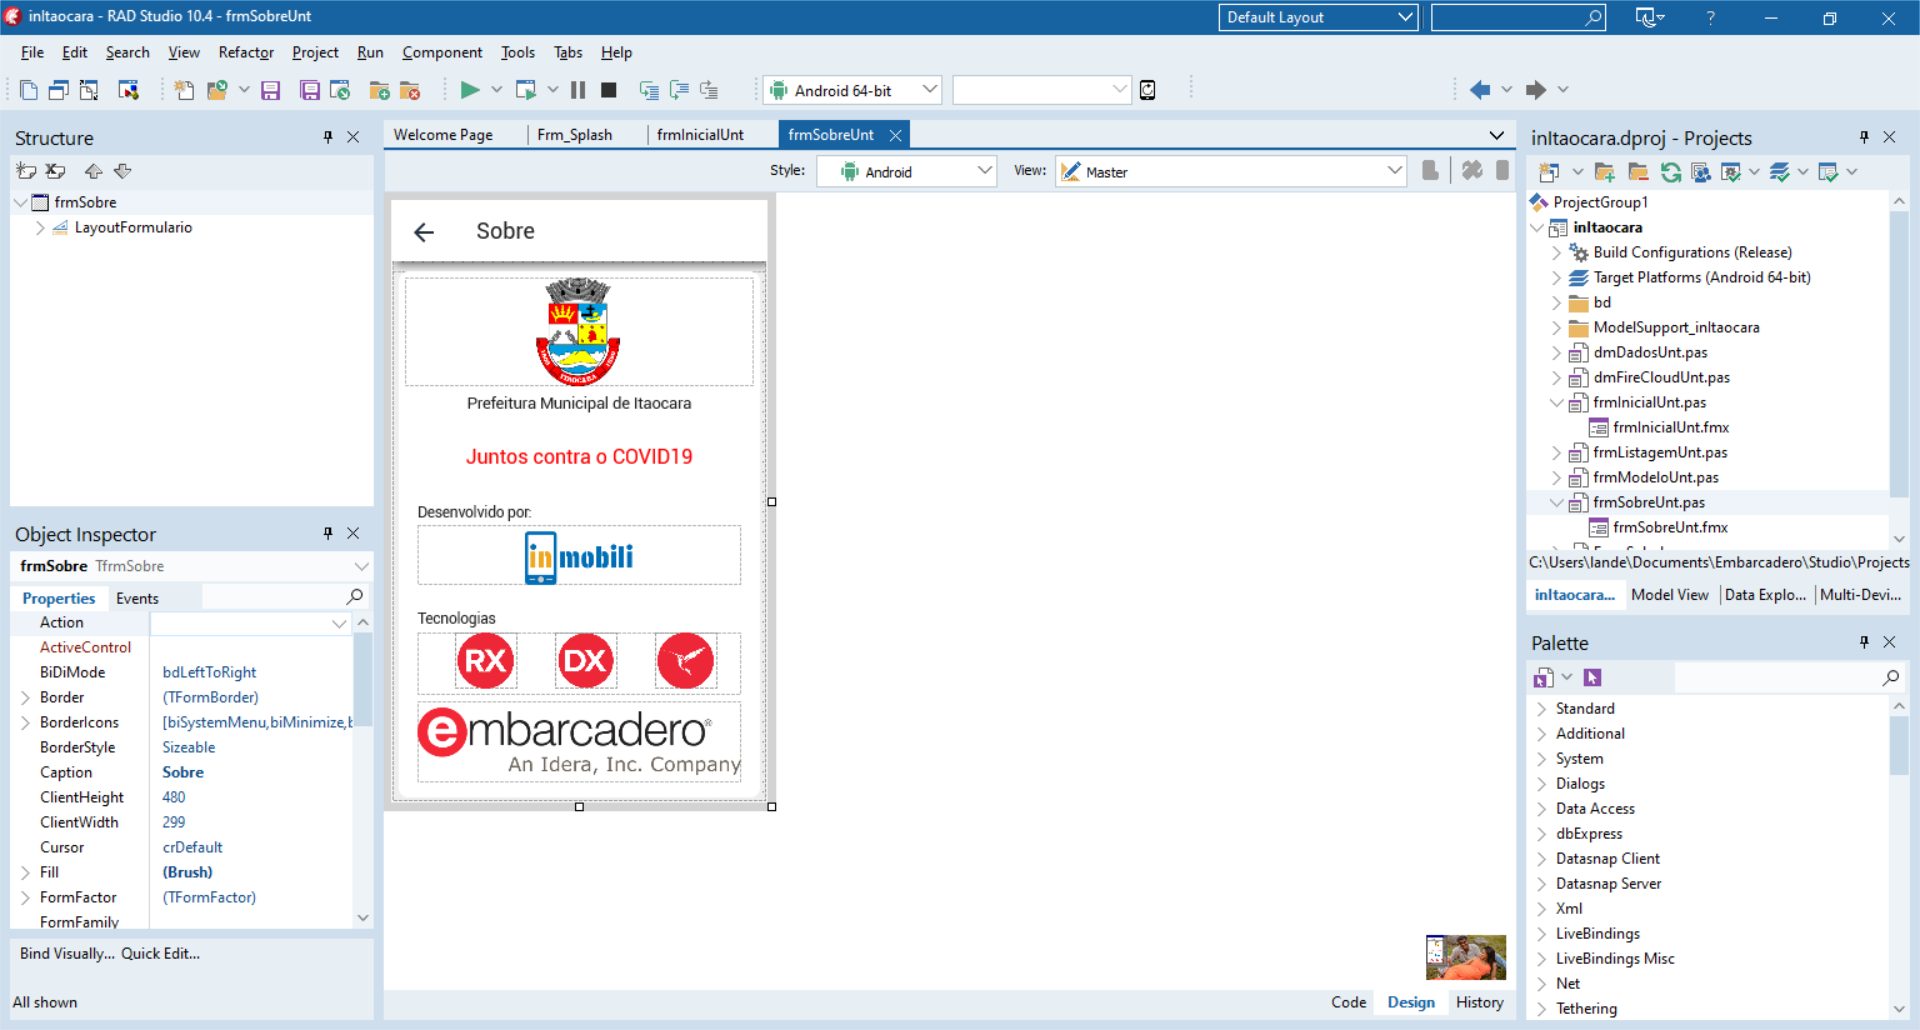Click the Trace Into debug step icon
The height and width of the screenshot is (1030, 1920).
click(649, 90)
